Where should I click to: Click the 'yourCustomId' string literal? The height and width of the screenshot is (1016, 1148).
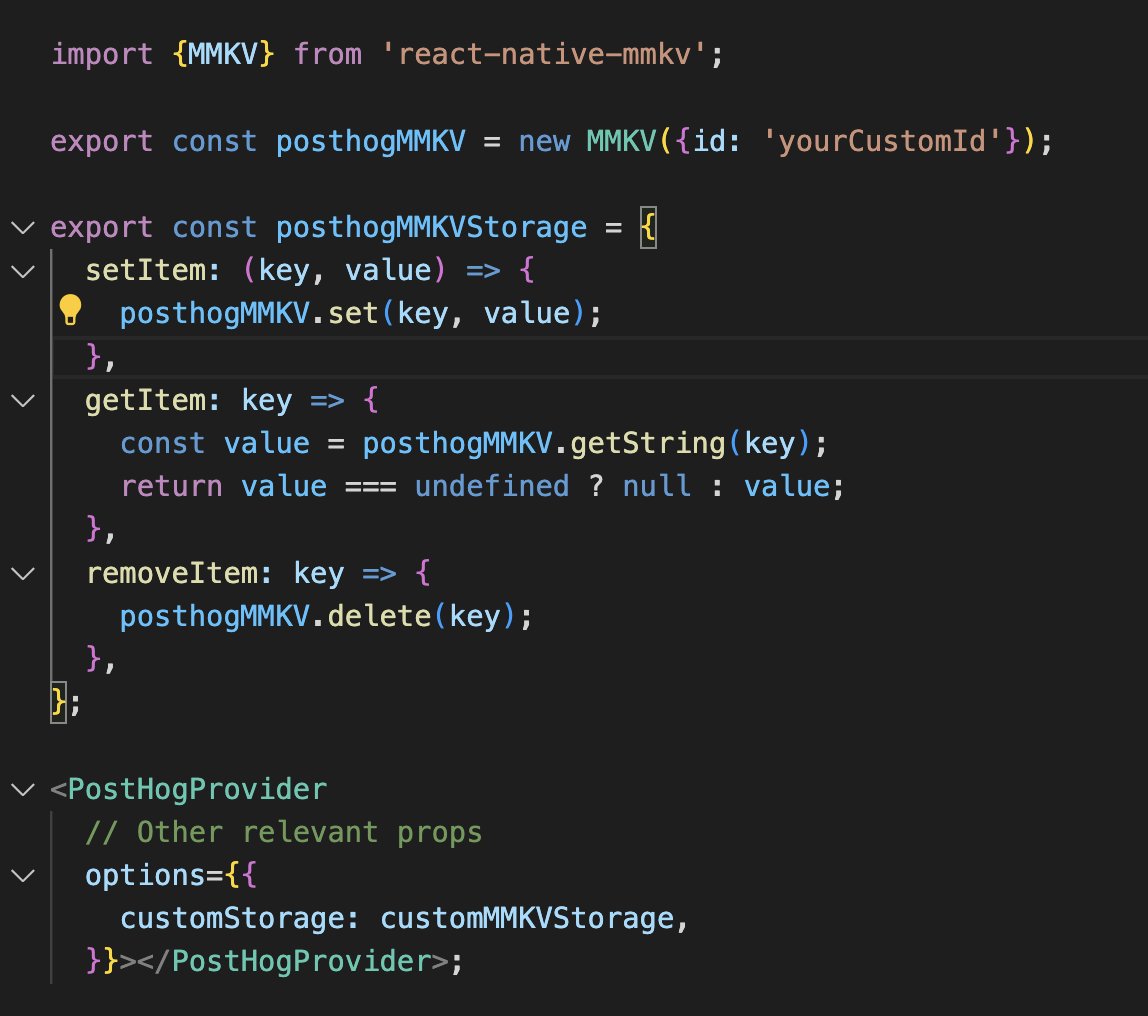[882, 141]
